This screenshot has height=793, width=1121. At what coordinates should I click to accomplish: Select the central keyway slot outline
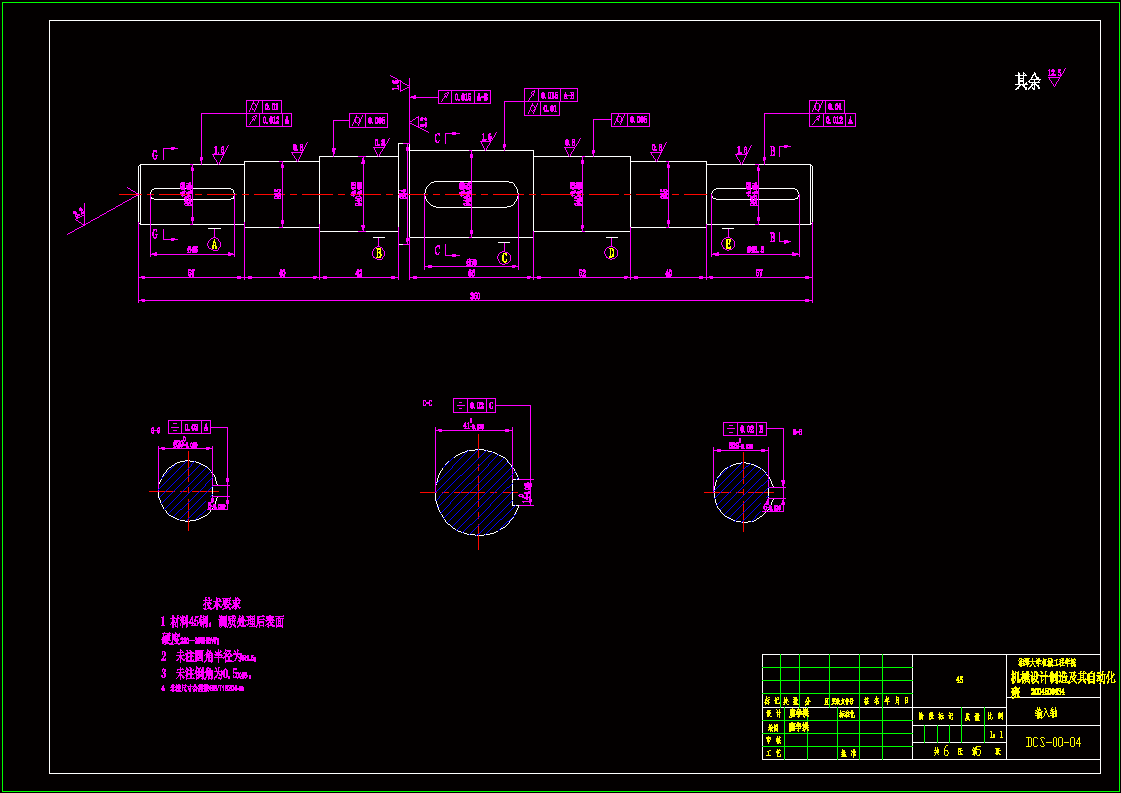[x=472, y=194]
